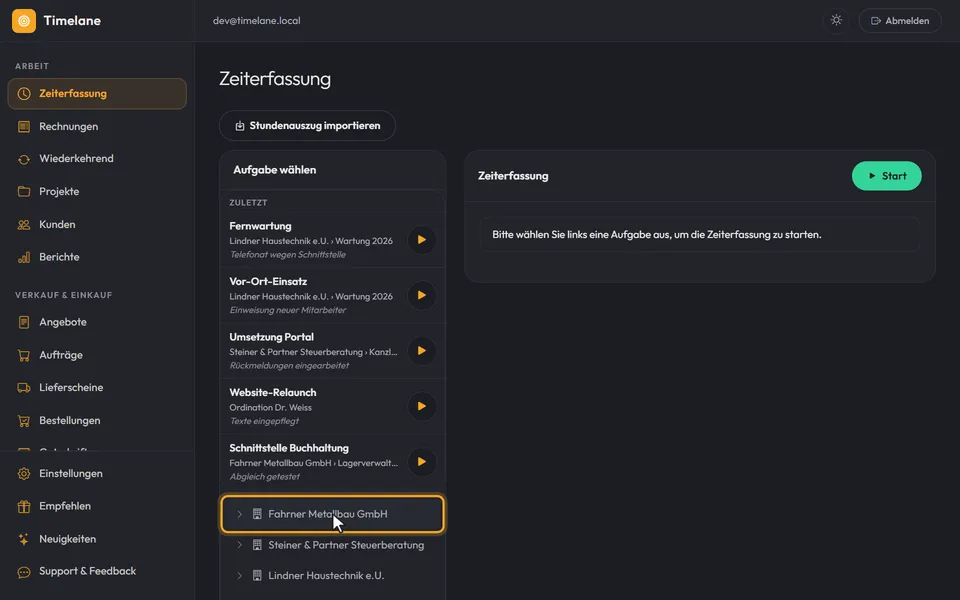This screenshot has height=600, width=960.
Task: Click the Support & Feedback chat icon
Action: [x=24, y=572]
